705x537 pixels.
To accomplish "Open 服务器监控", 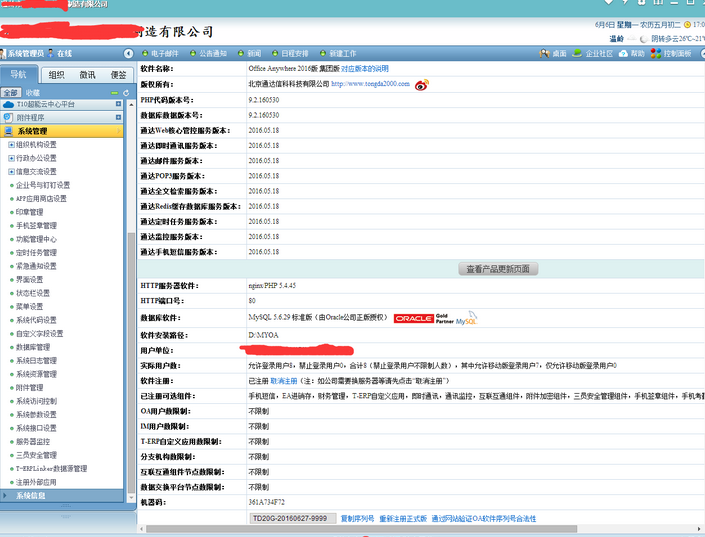I will tap(33, 442).
